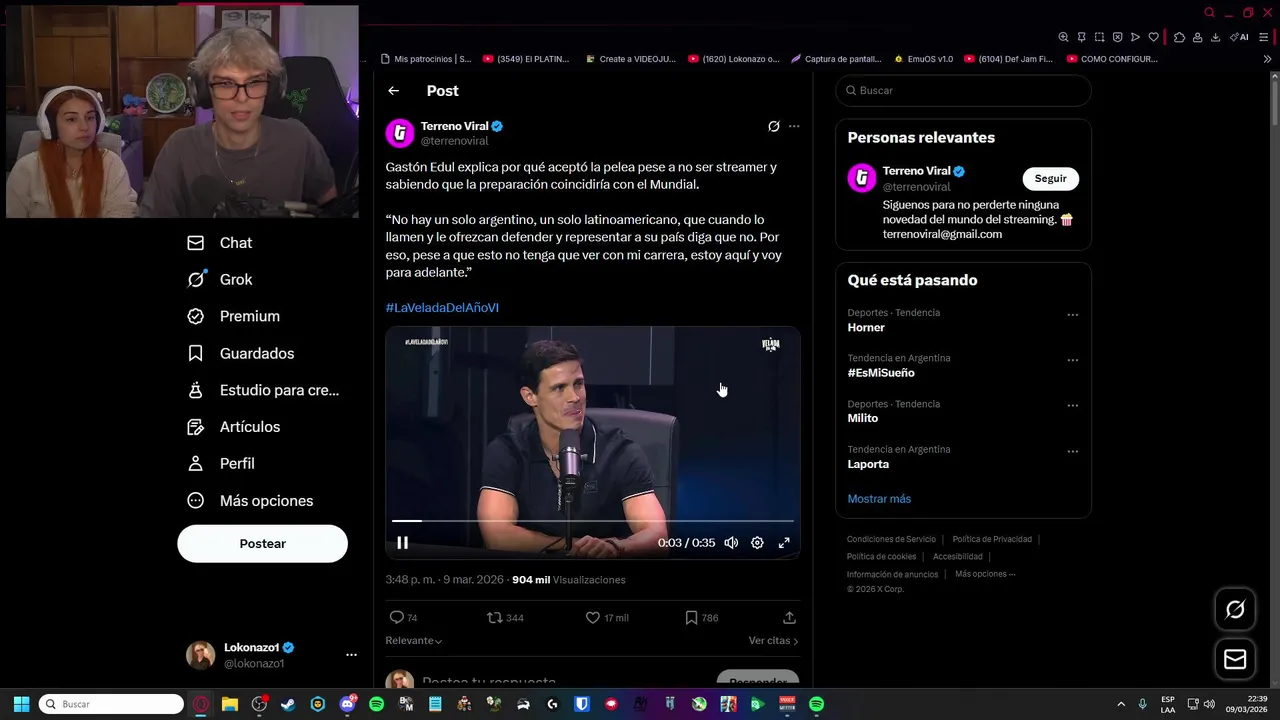Open video playback settings gear
Image resolution: width=1280 pixels, height=720 pixels.
coord(757,543)
